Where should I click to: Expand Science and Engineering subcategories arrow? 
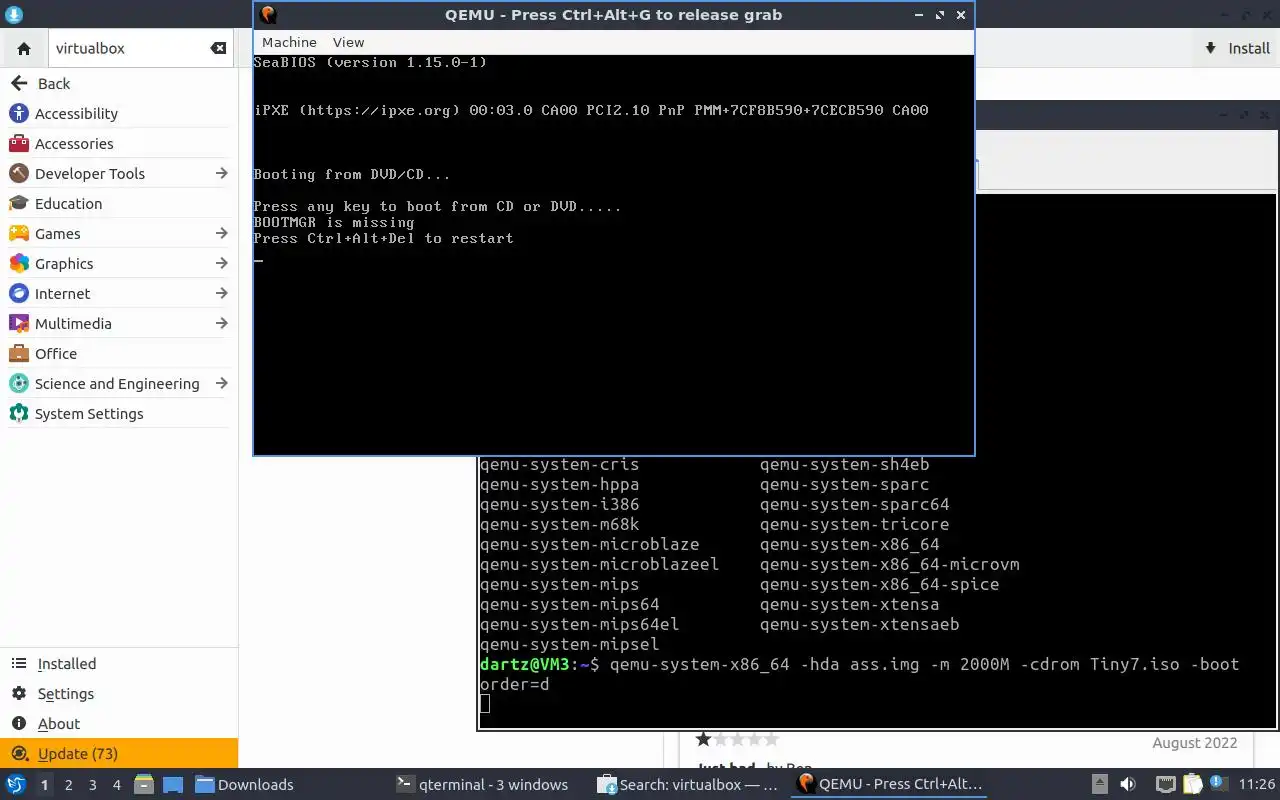tap(221, 383)
